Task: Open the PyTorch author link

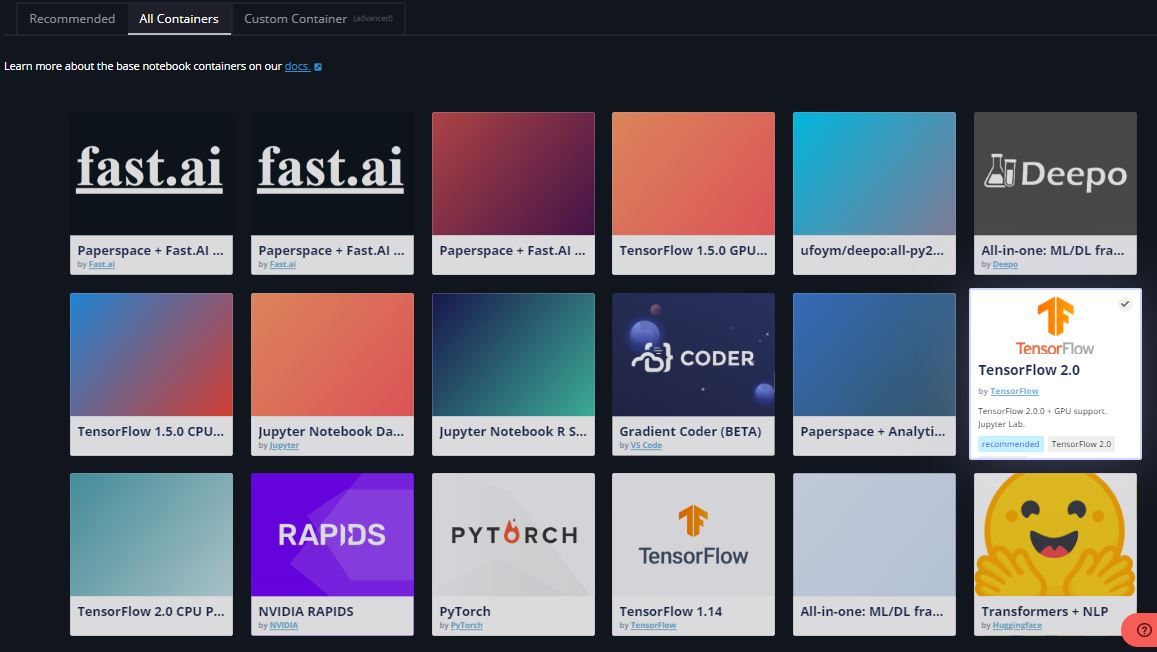Action: point(466,625)
